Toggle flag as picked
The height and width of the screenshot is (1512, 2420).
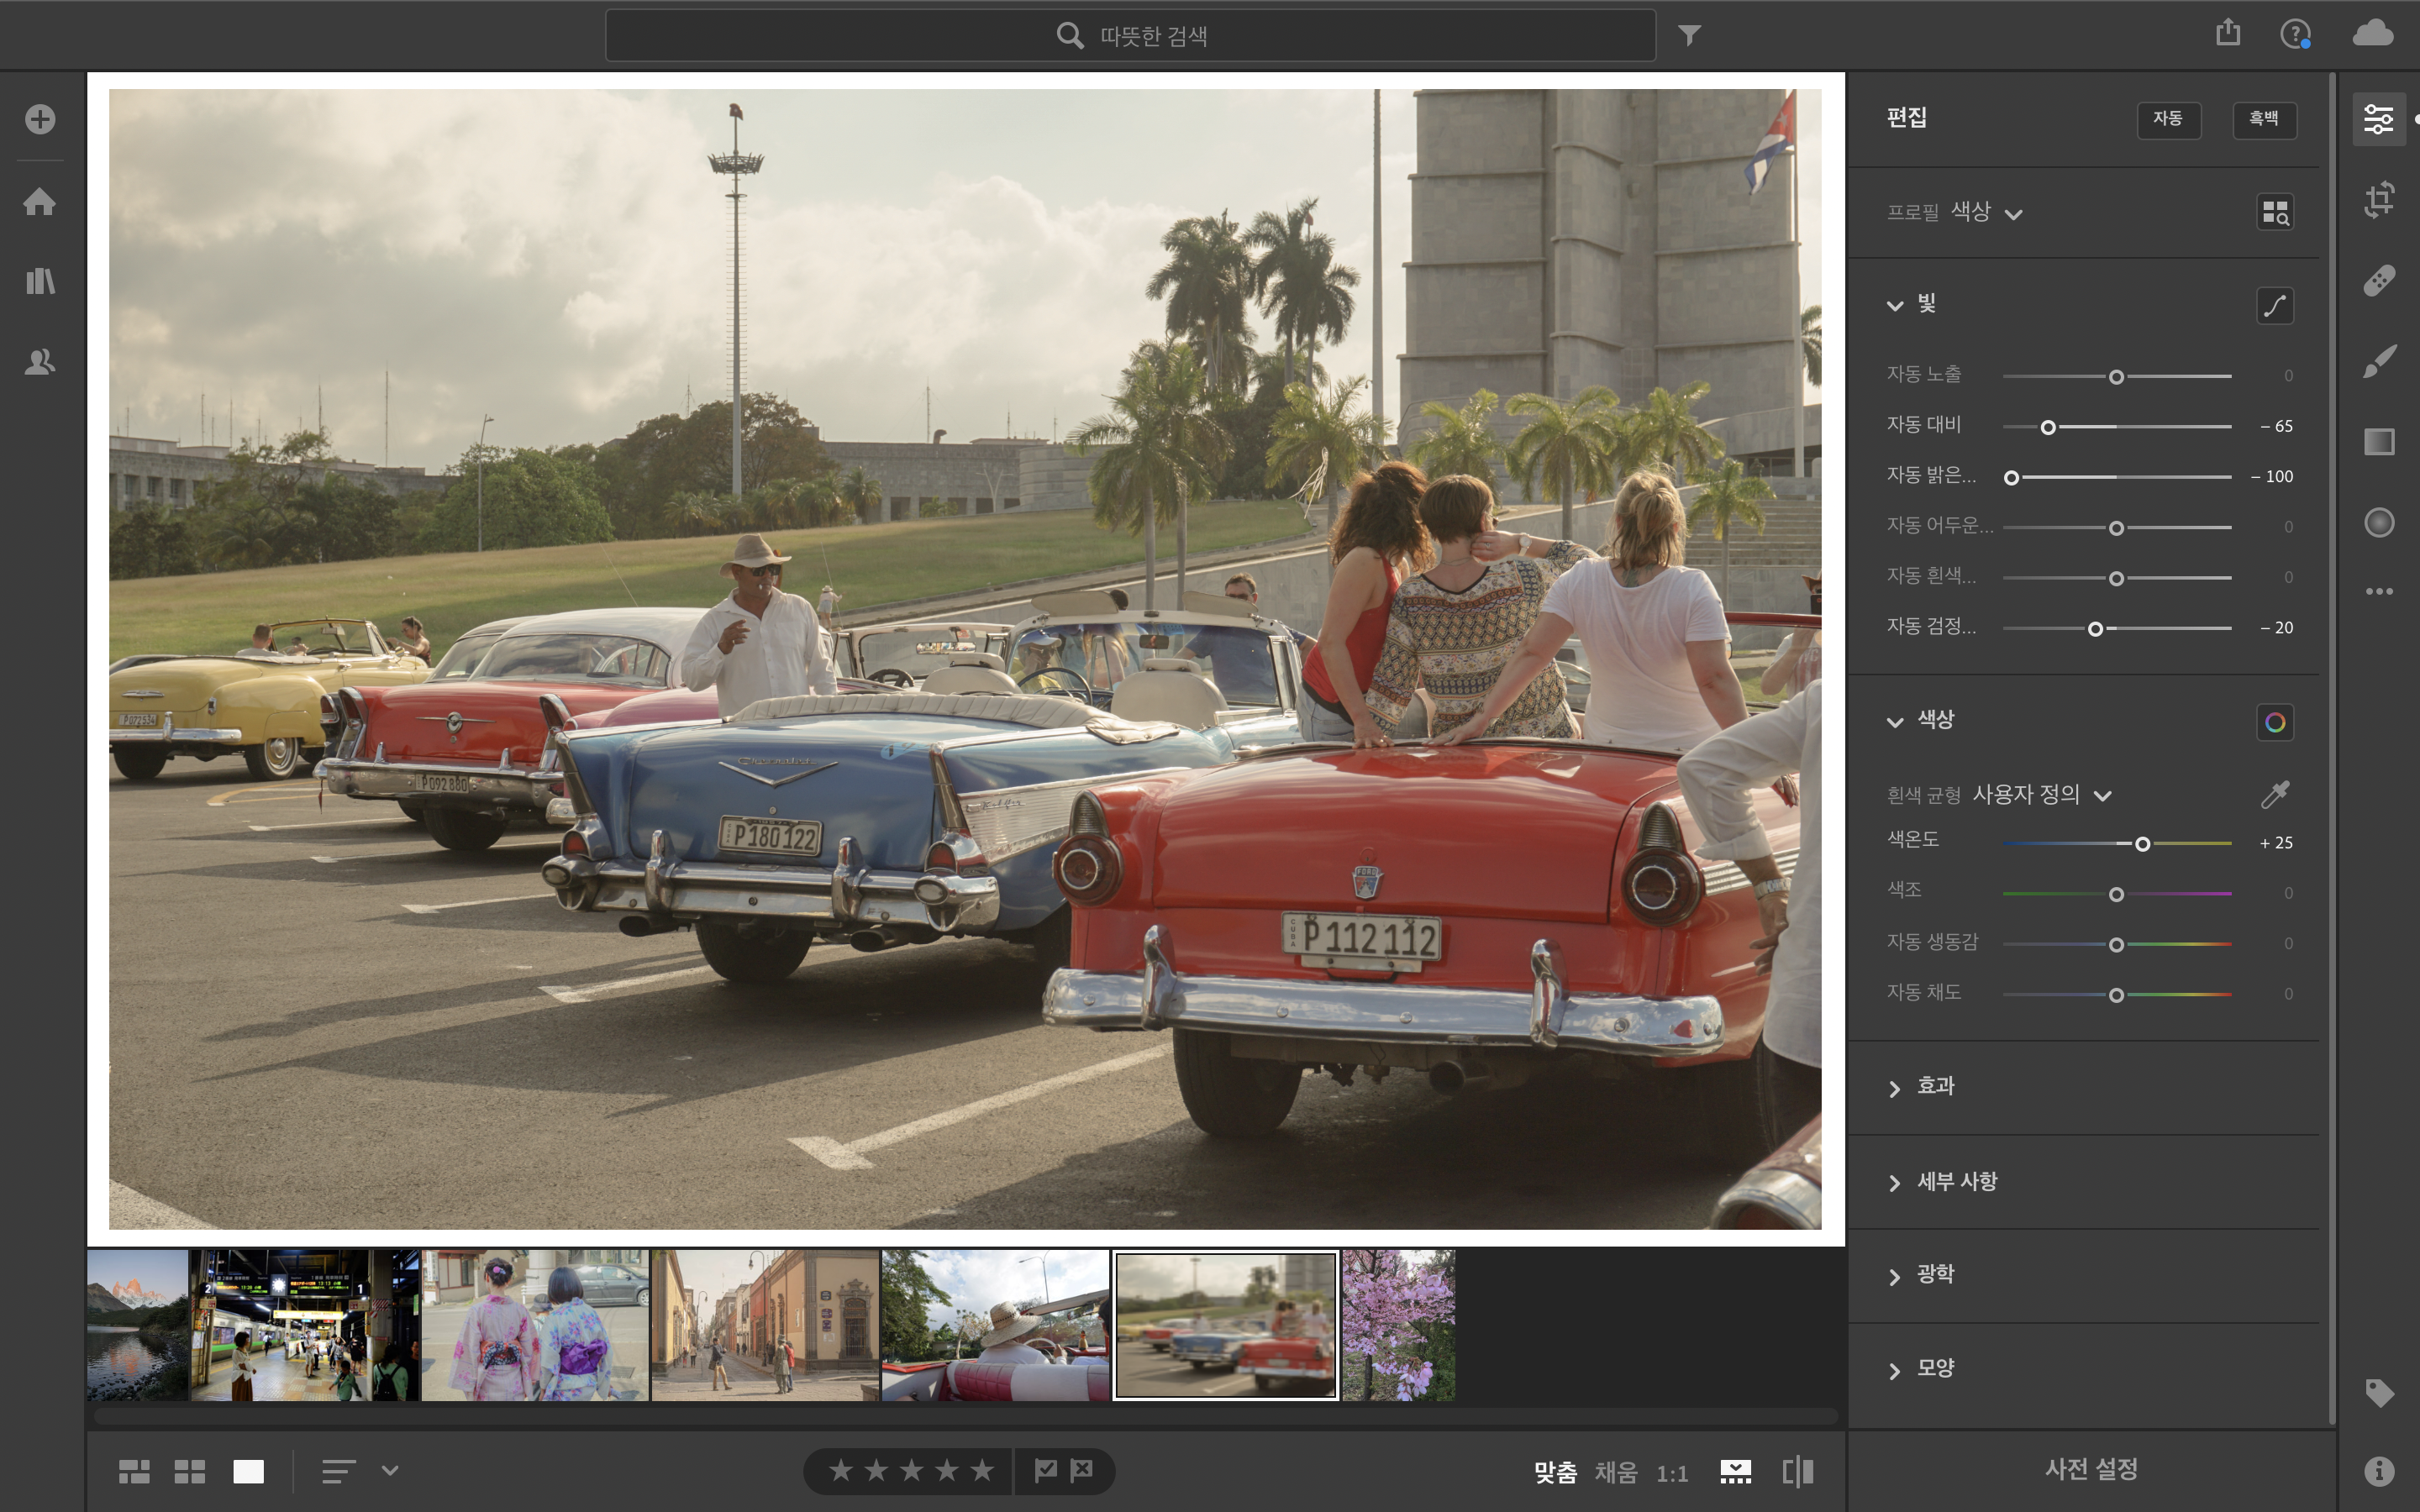(1045, 1470)
